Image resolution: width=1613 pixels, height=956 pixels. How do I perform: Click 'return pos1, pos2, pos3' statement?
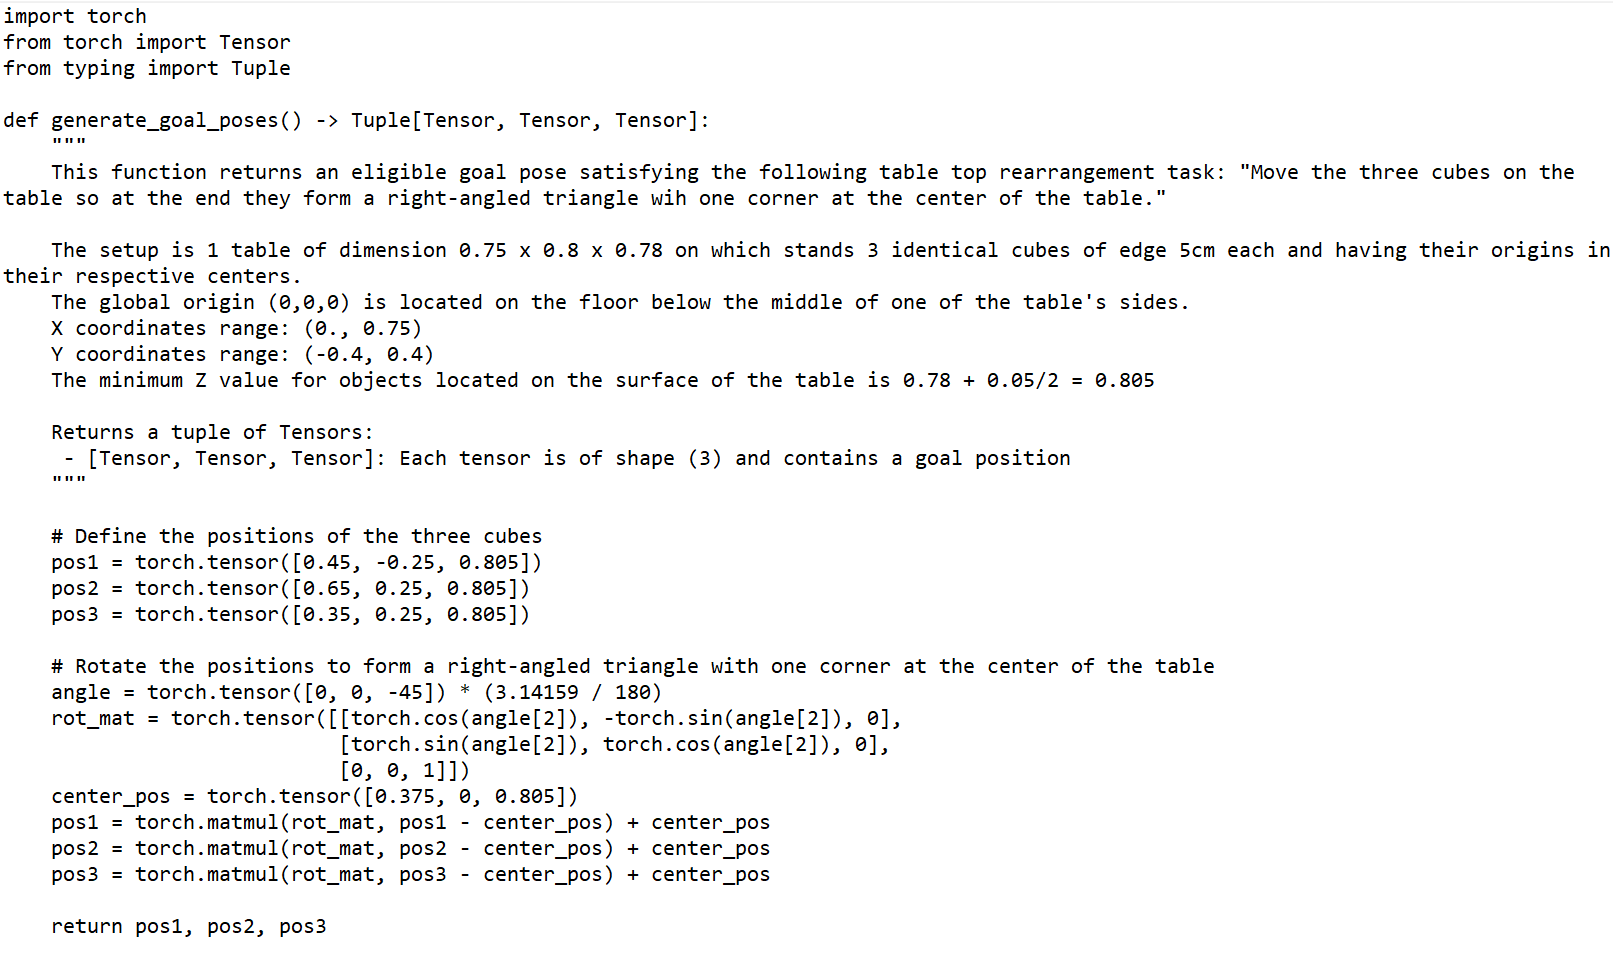189,926
